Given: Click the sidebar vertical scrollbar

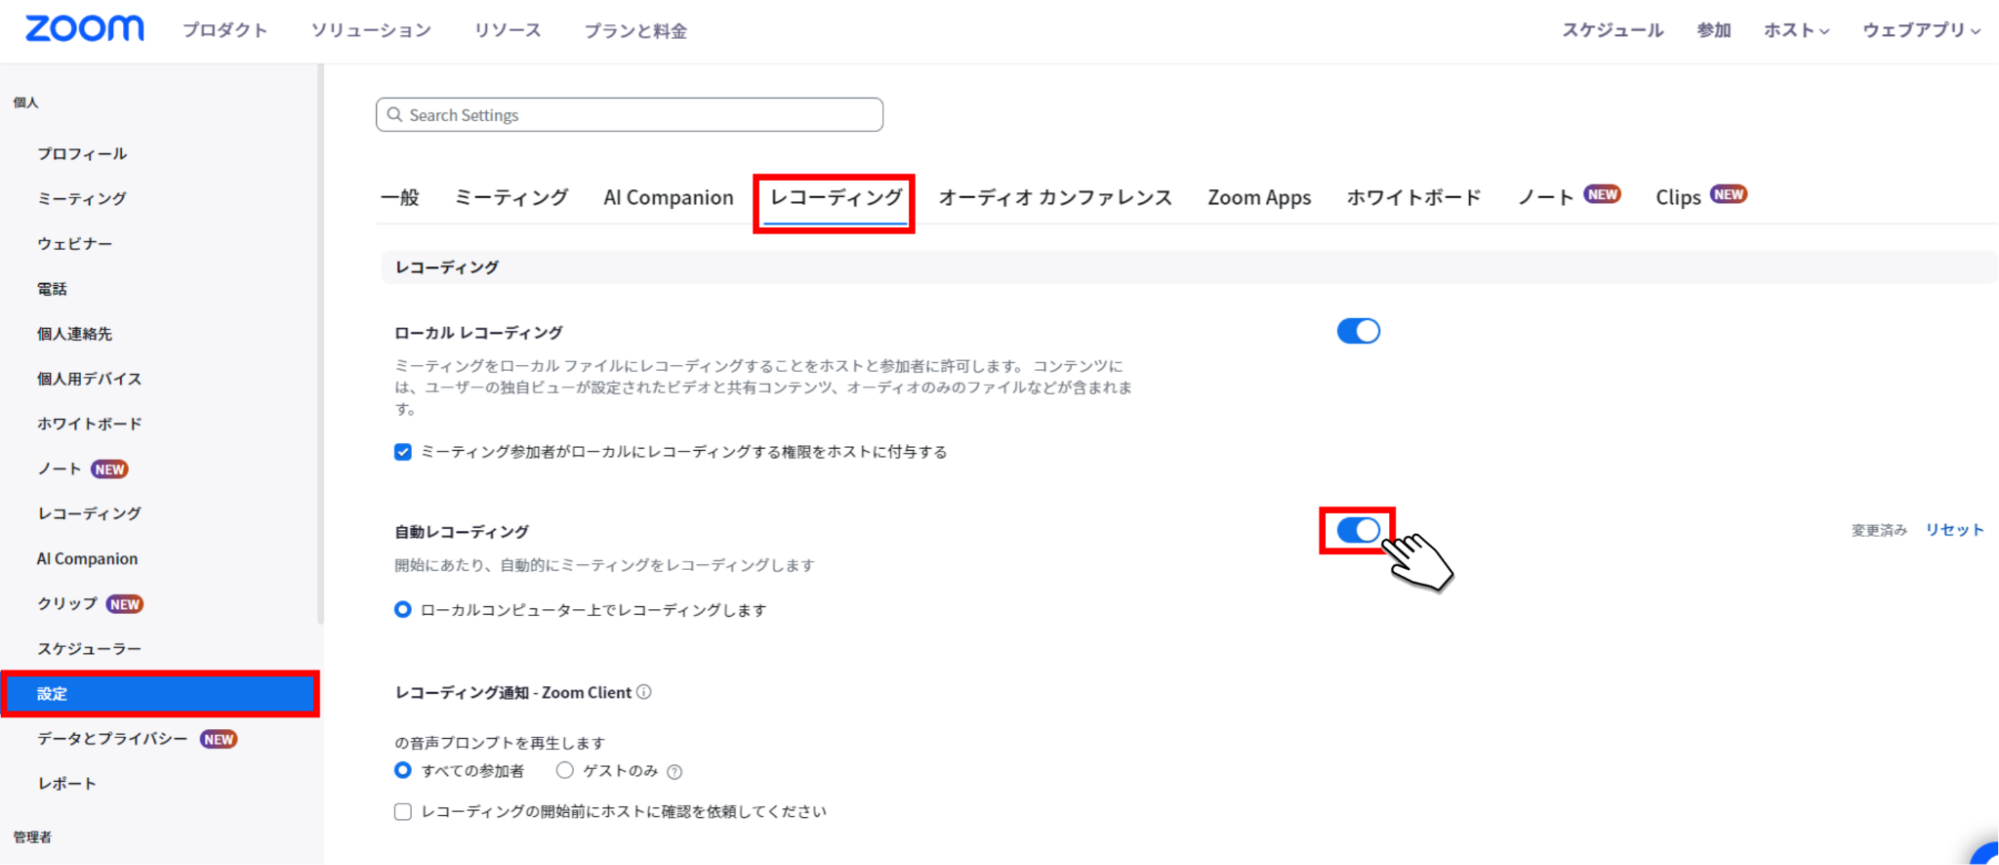Looking at the screenshot, I should 321,345.
